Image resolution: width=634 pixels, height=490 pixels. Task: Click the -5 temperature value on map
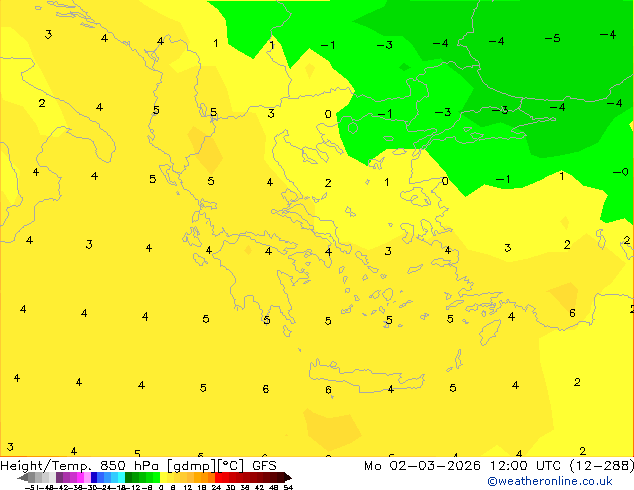pyautogui.click(x=552, y=38)
